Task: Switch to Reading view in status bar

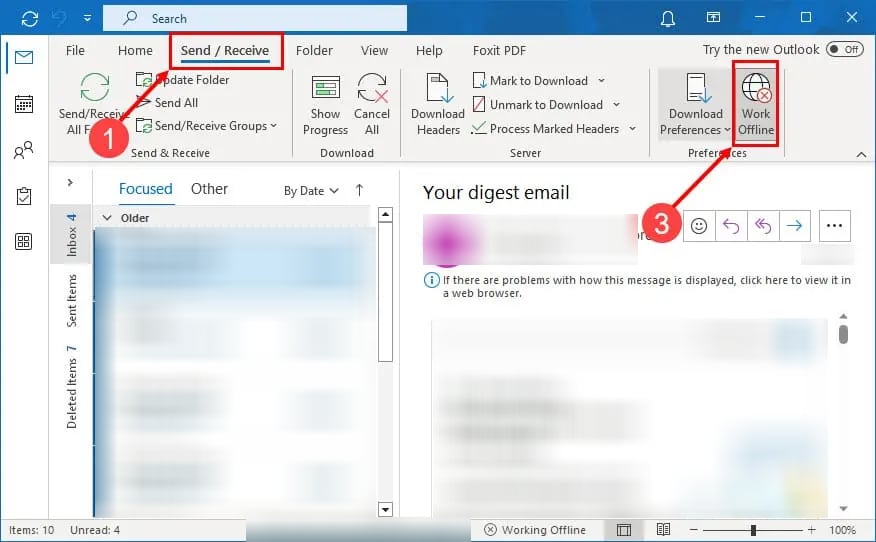Action: pos(663,529)
